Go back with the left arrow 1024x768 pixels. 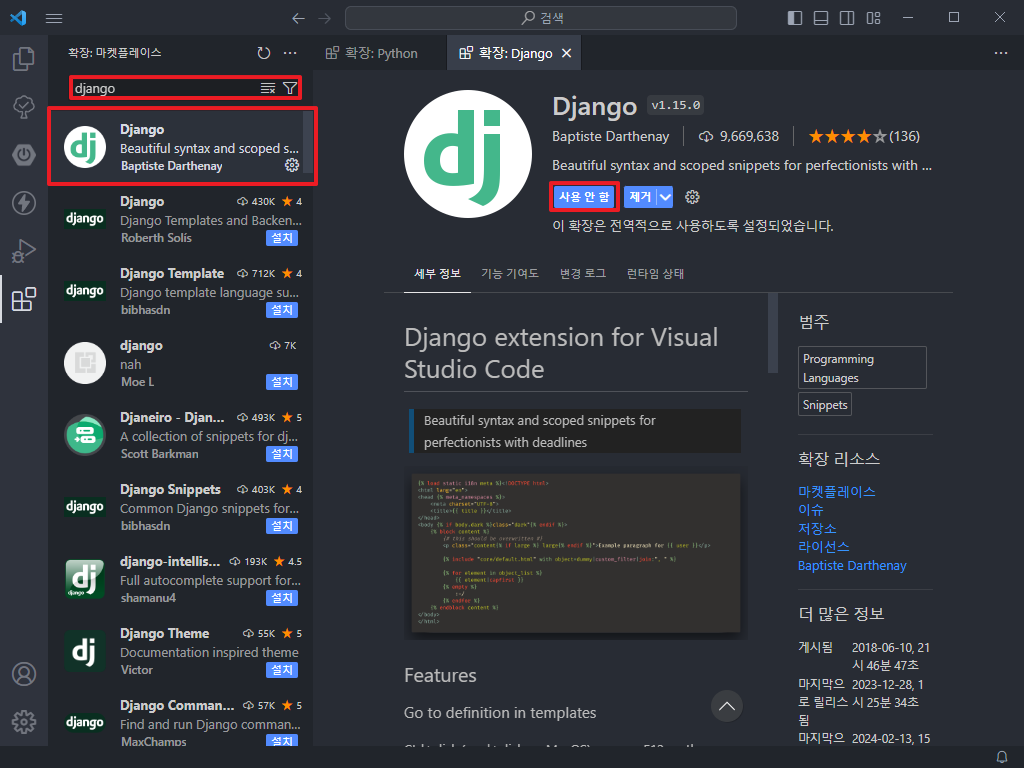point(298,18)
